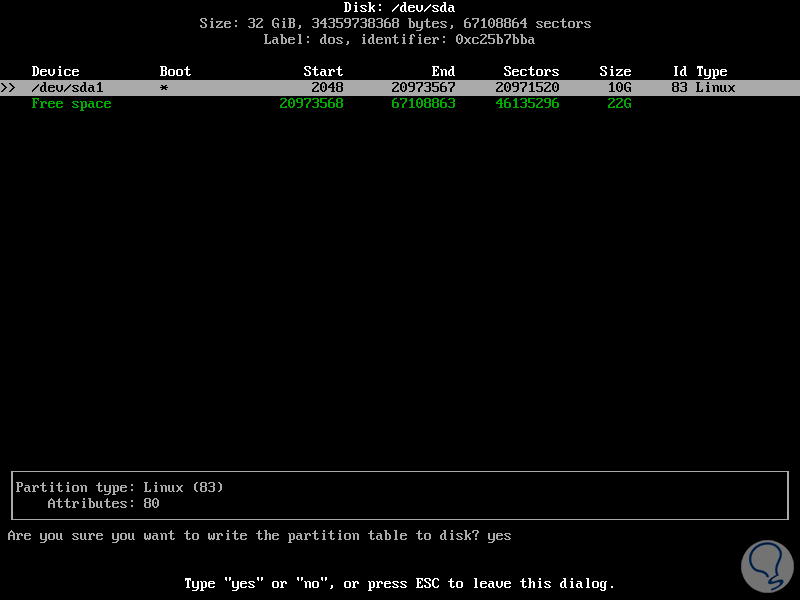Click the Device column header
The height and width of the screenshot is (600, 800).
[x=56, y=71]
